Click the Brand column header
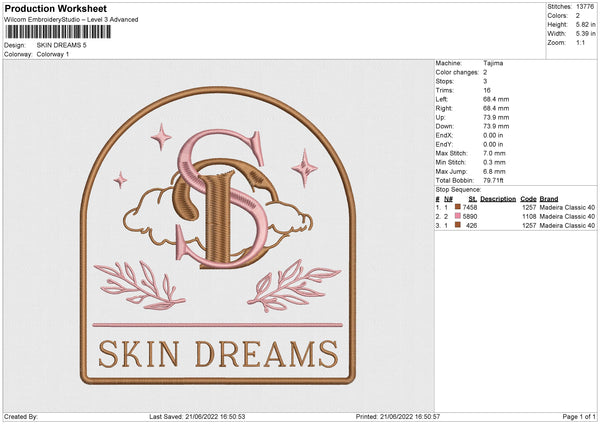The width and height of the screenshot is (600, 424). (x=549, y=199)
